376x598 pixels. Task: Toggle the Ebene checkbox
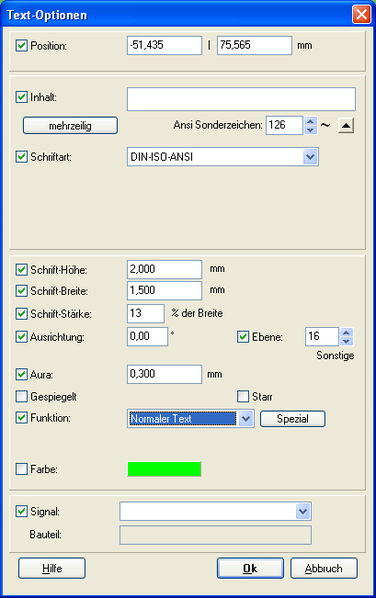pos(243,337)
